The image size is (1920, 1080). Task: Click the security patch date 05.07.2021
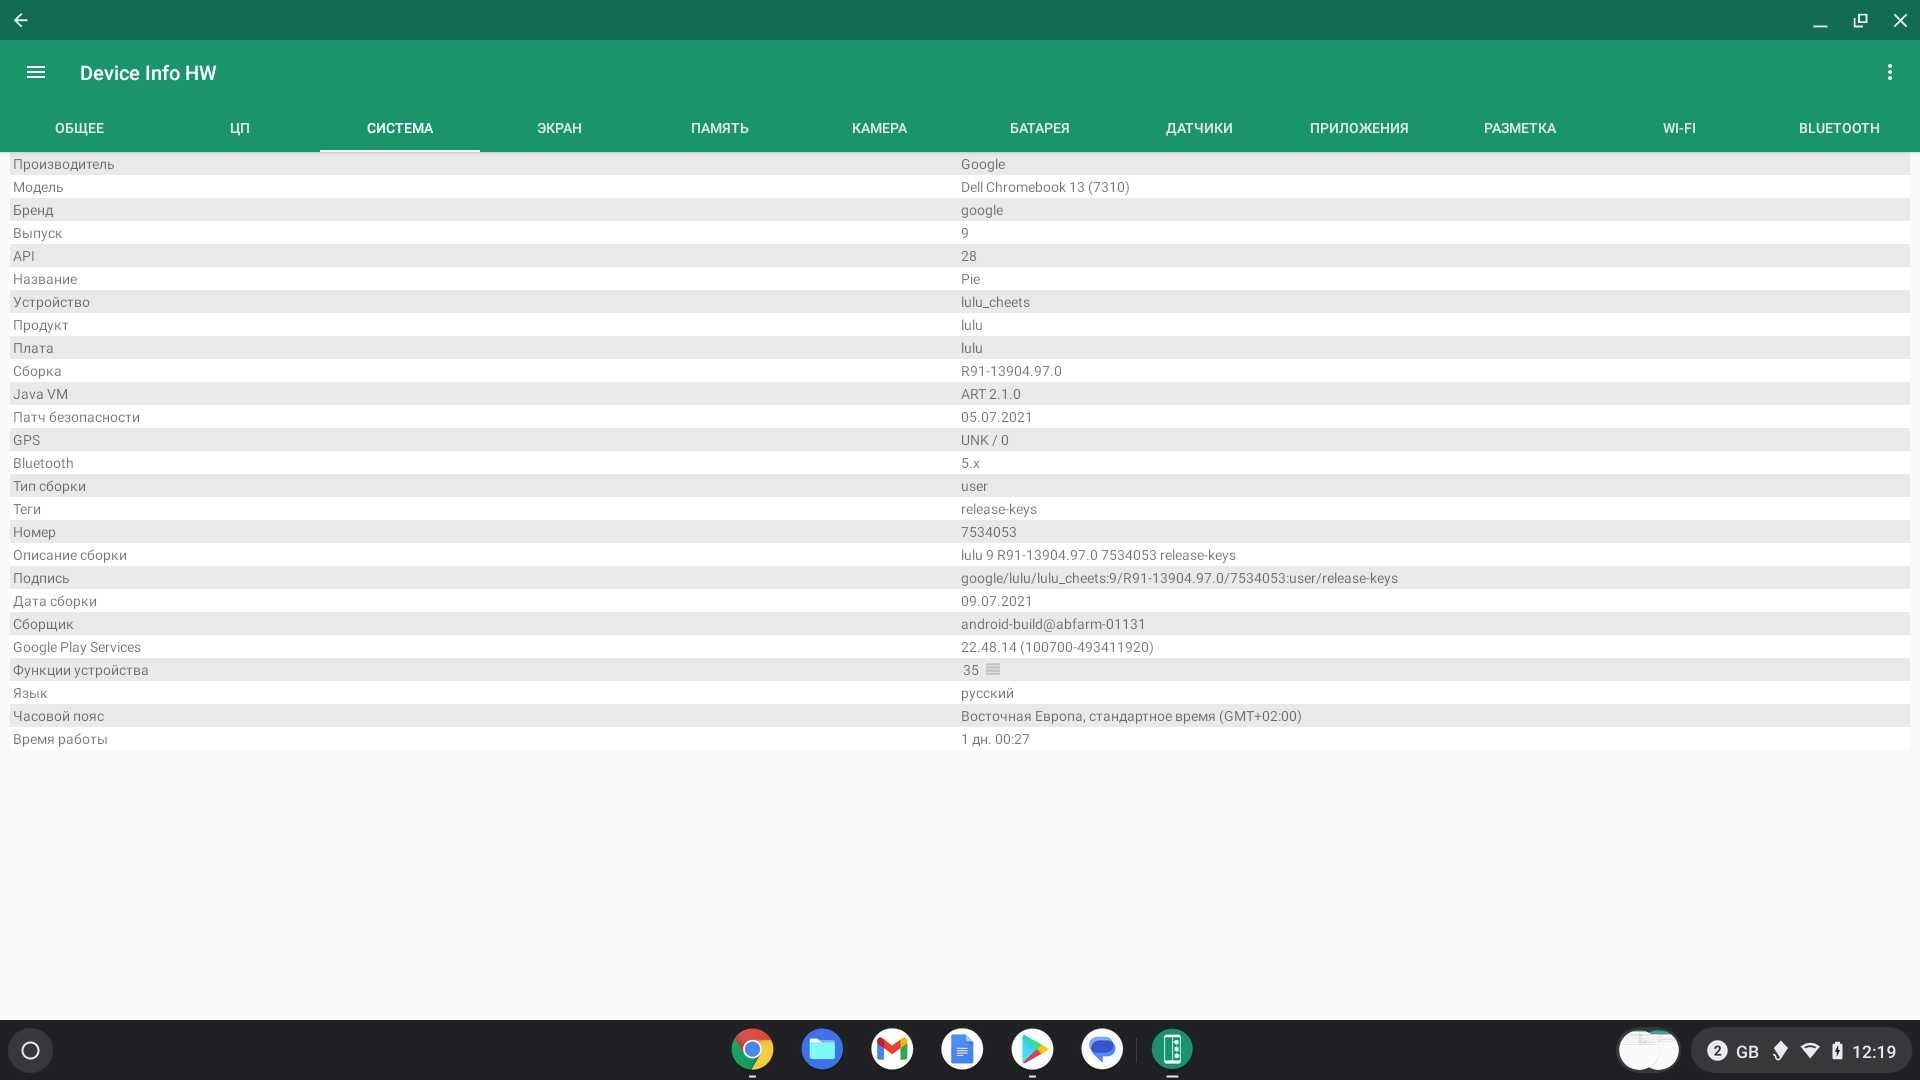(996, 417)
